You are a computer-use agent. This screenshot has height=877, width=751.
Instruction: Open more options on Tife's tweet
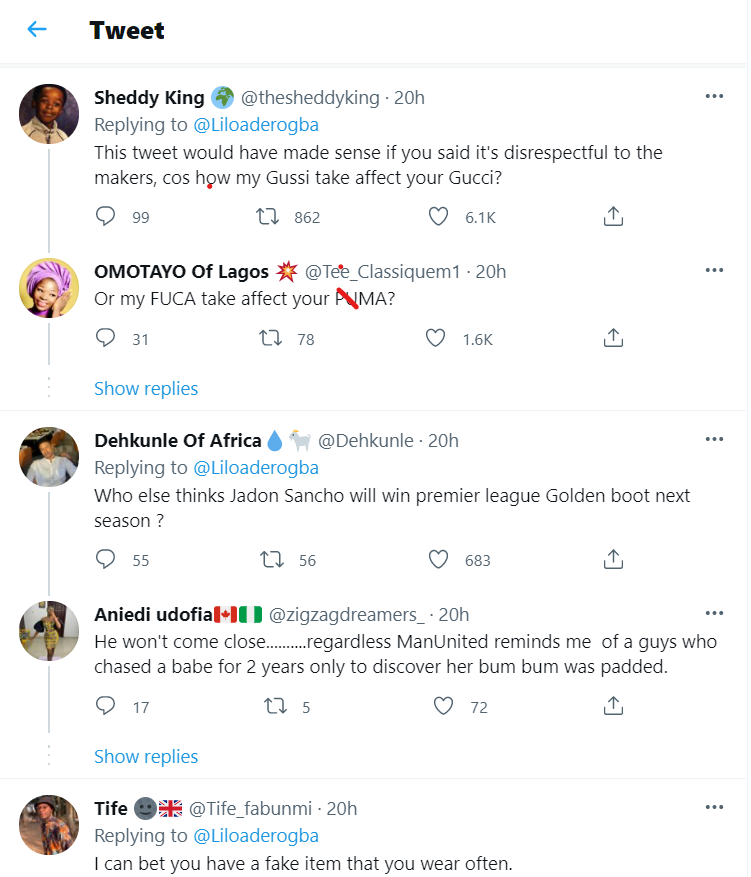click(x=714, y=807)
